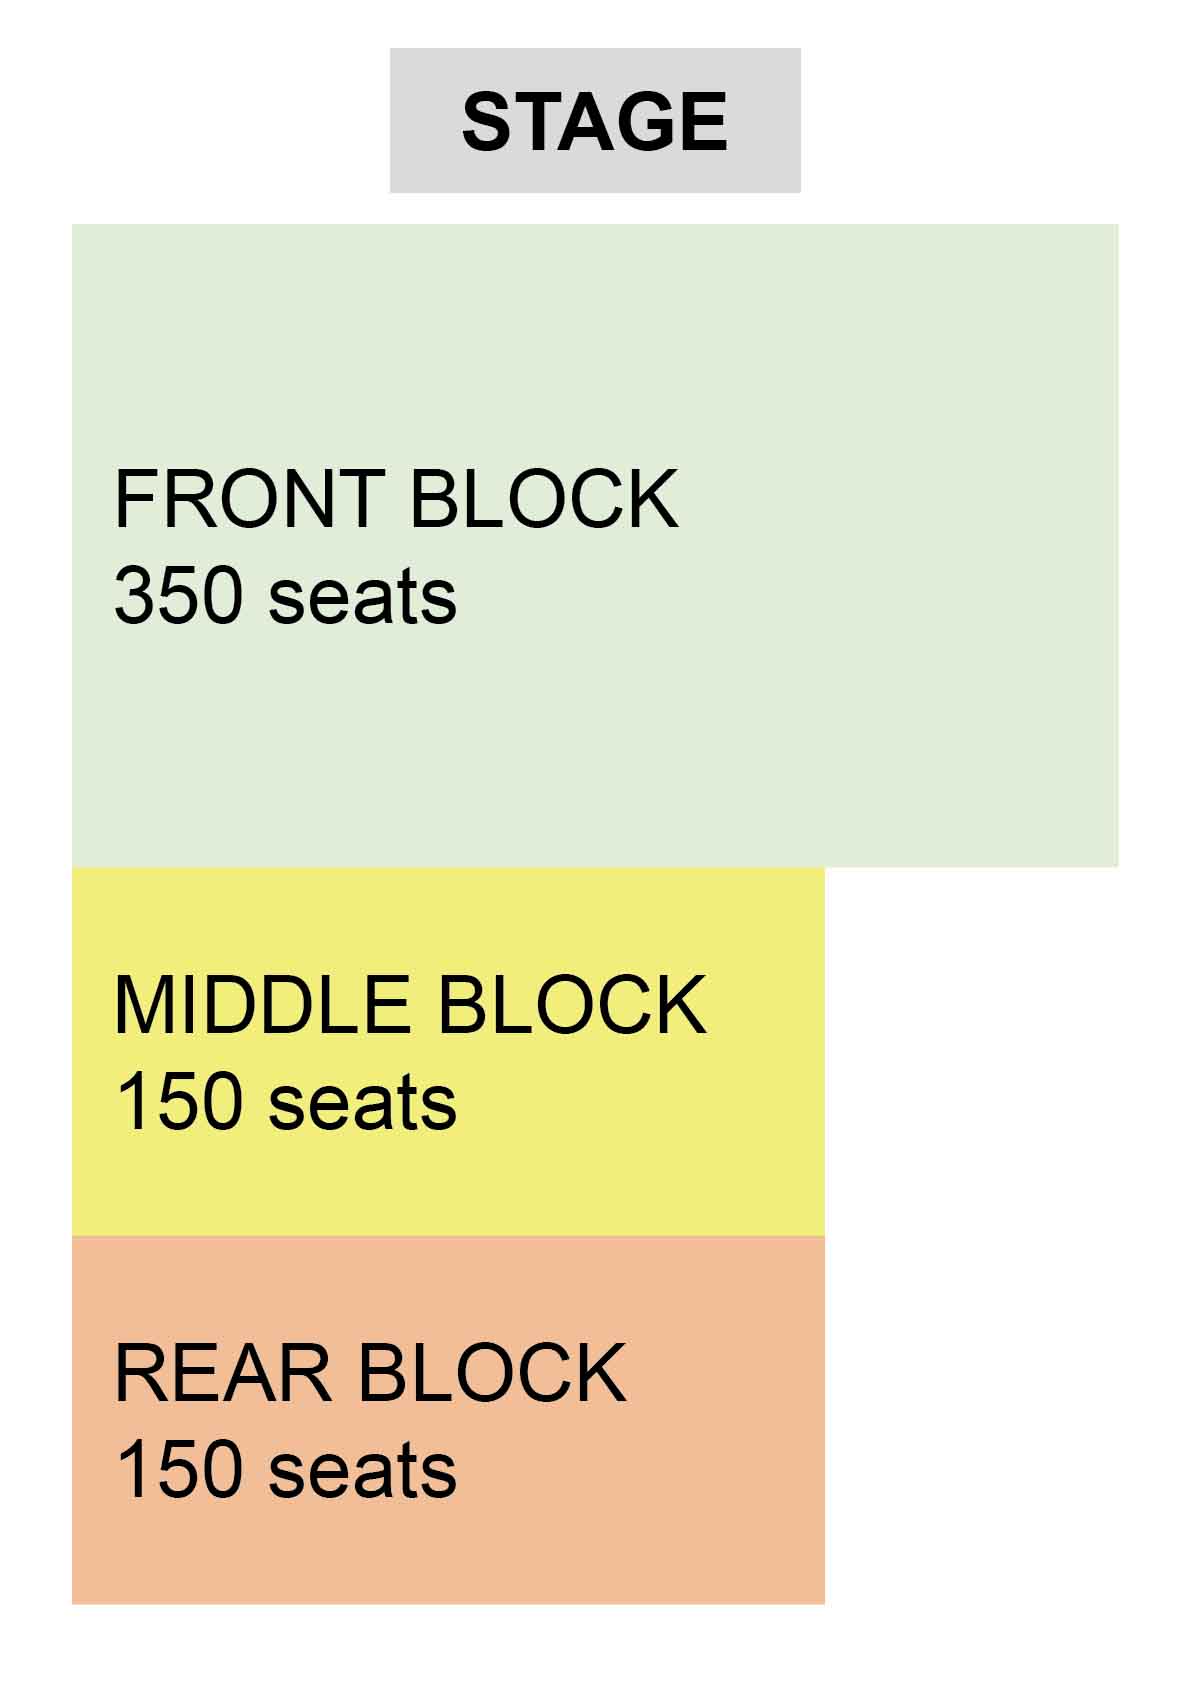The height and width of the screenshot is (1684, 1191).
Task: Select the orange Rear Block area
Action: click(x=448, y=1420)
